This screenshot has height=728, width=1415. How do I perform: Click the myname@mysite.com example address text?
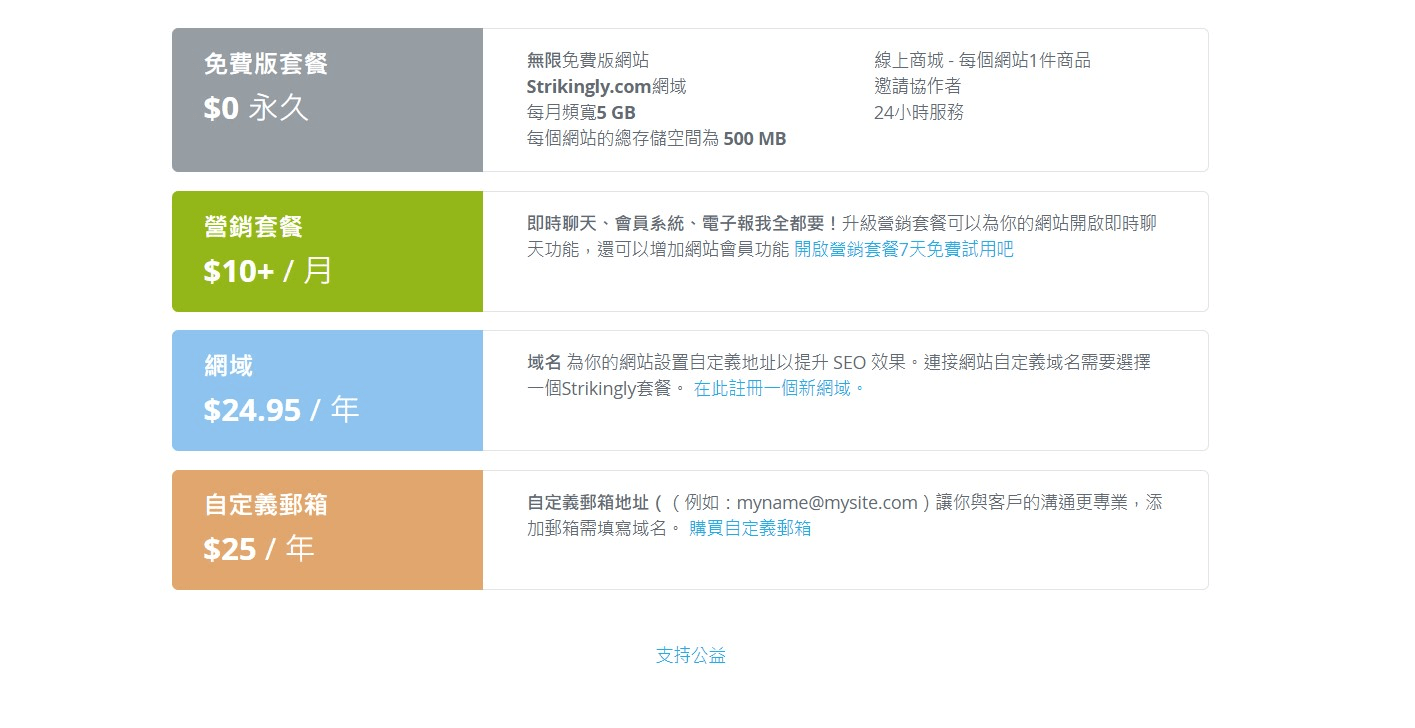click(827, 503)
